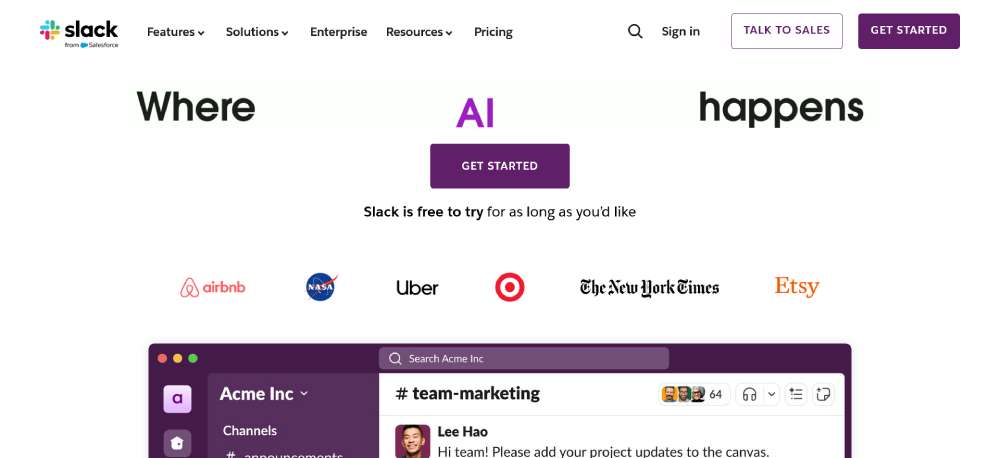Click the Slack logo
Image resolution: width=1000 pixels, height=458 pixels.
tap(79, 32)
